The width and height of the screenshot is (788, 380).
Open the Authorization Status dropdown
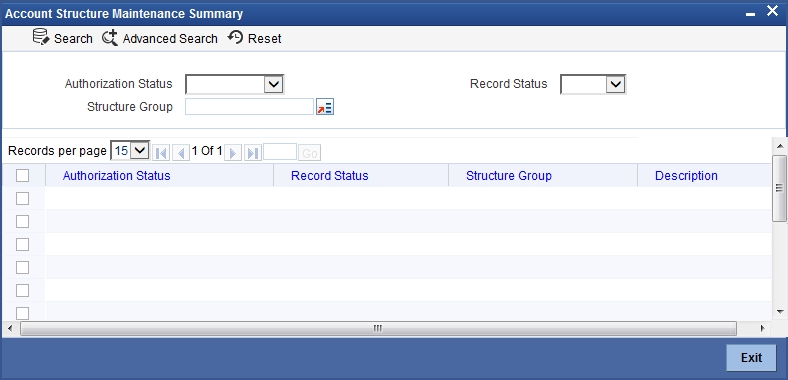tap(235, 84)
